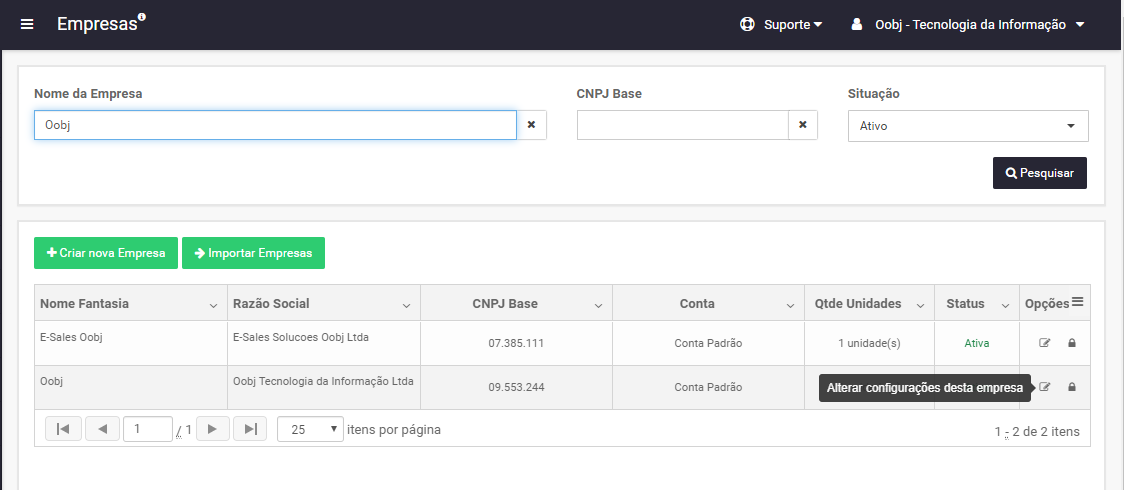
Task: Go to the previous page of results
Action: 103,429
